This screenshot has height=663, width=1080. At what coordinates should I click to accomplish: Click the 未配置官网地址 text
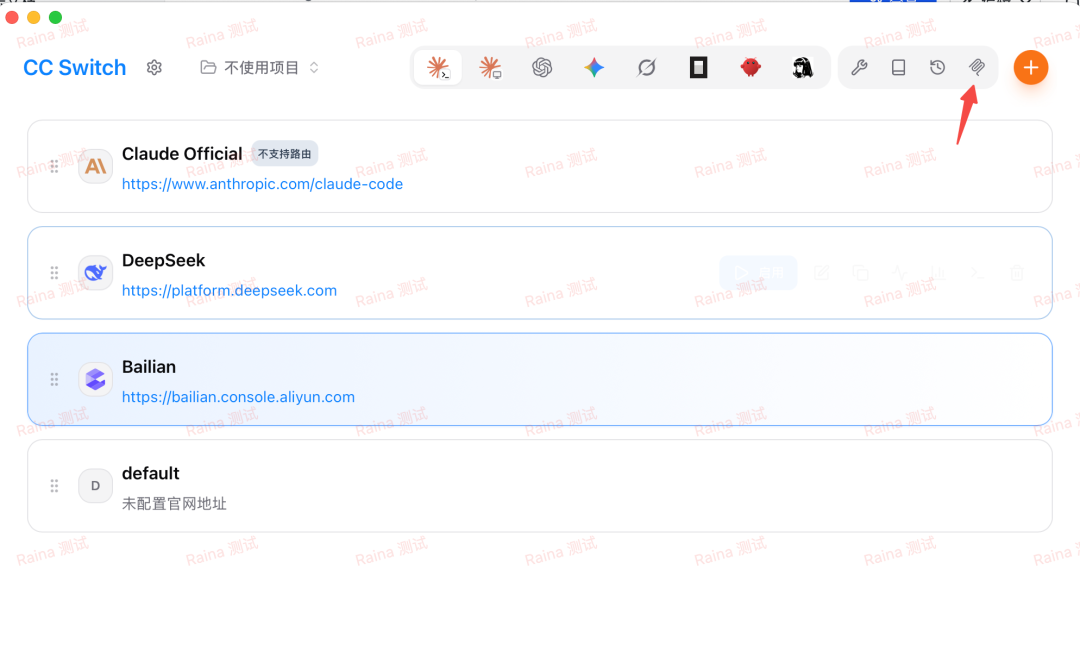point(174,504)
